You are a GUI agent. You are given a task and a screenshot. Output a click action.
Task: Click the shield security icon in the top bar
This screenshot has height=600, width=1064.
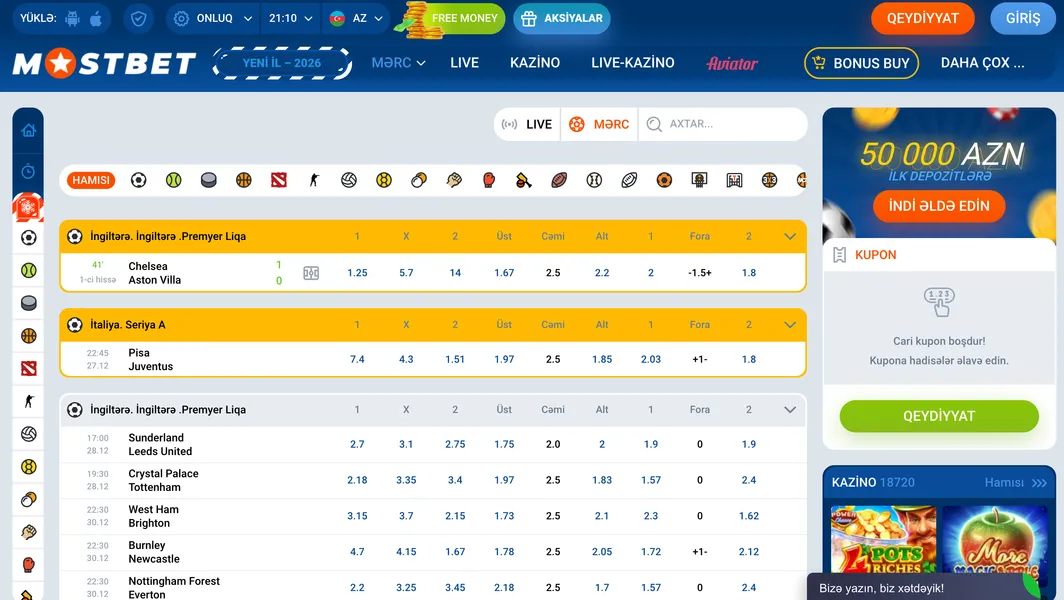coord(139,18)
